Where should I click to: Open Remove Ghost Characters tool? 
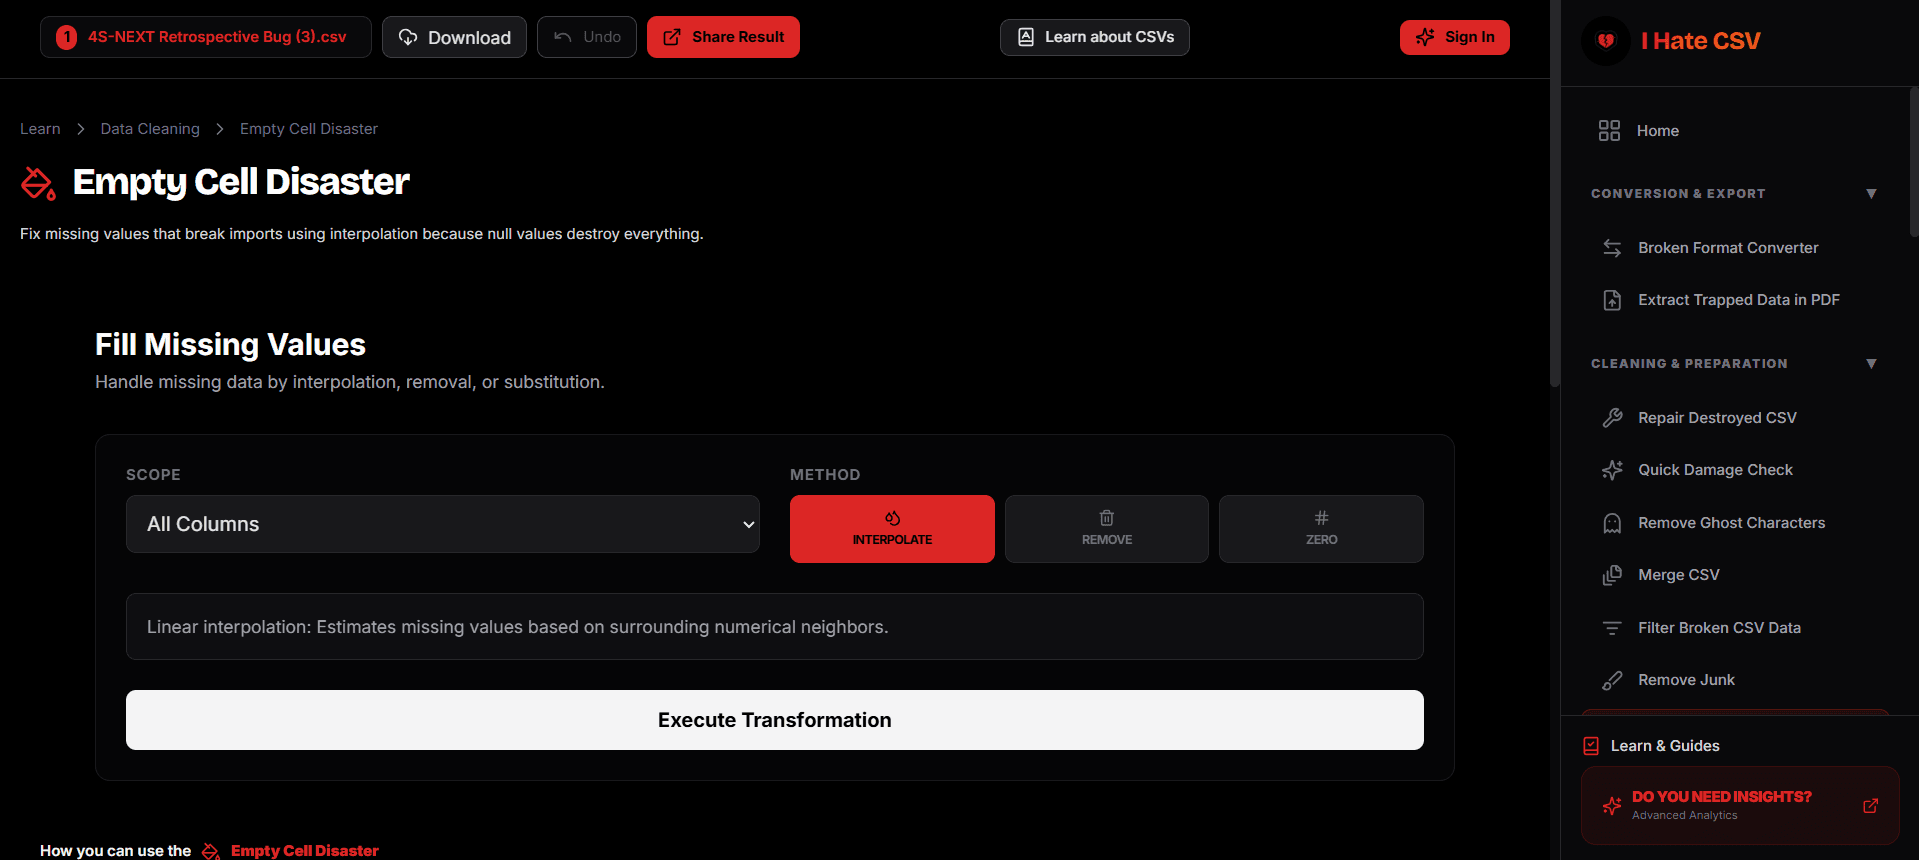click(1734, 523)
